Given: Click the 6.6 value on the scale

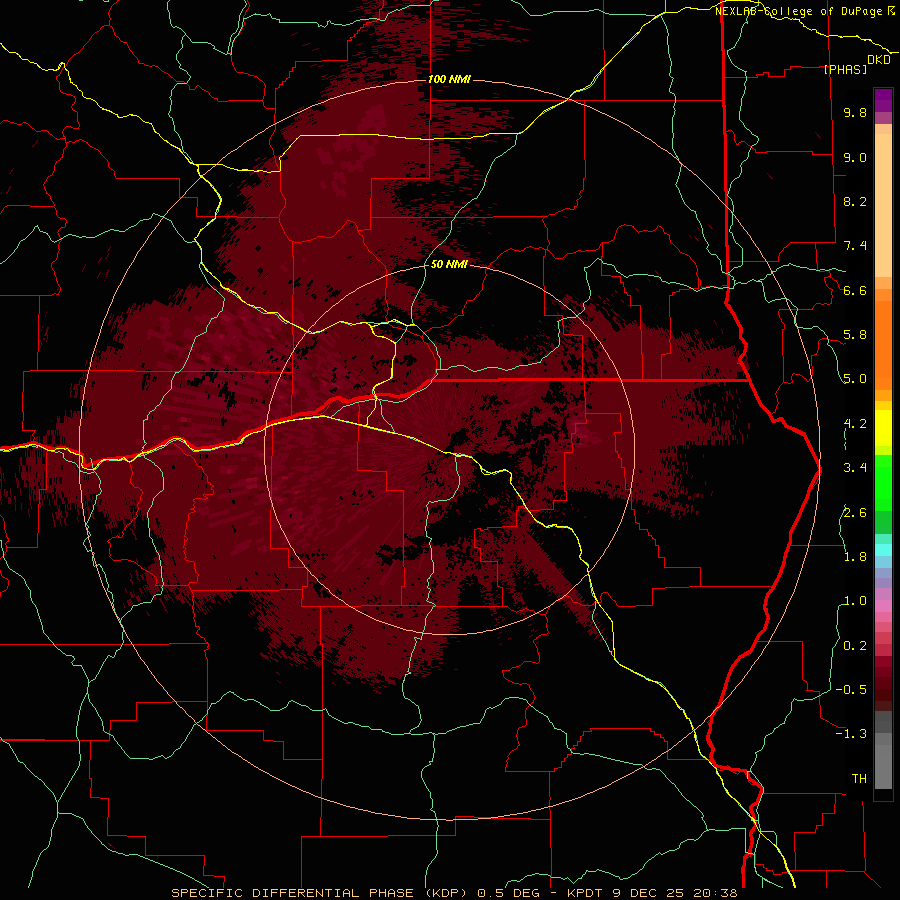Looking at the screenshot, I should pyautogui.click(x=855, y=290).
